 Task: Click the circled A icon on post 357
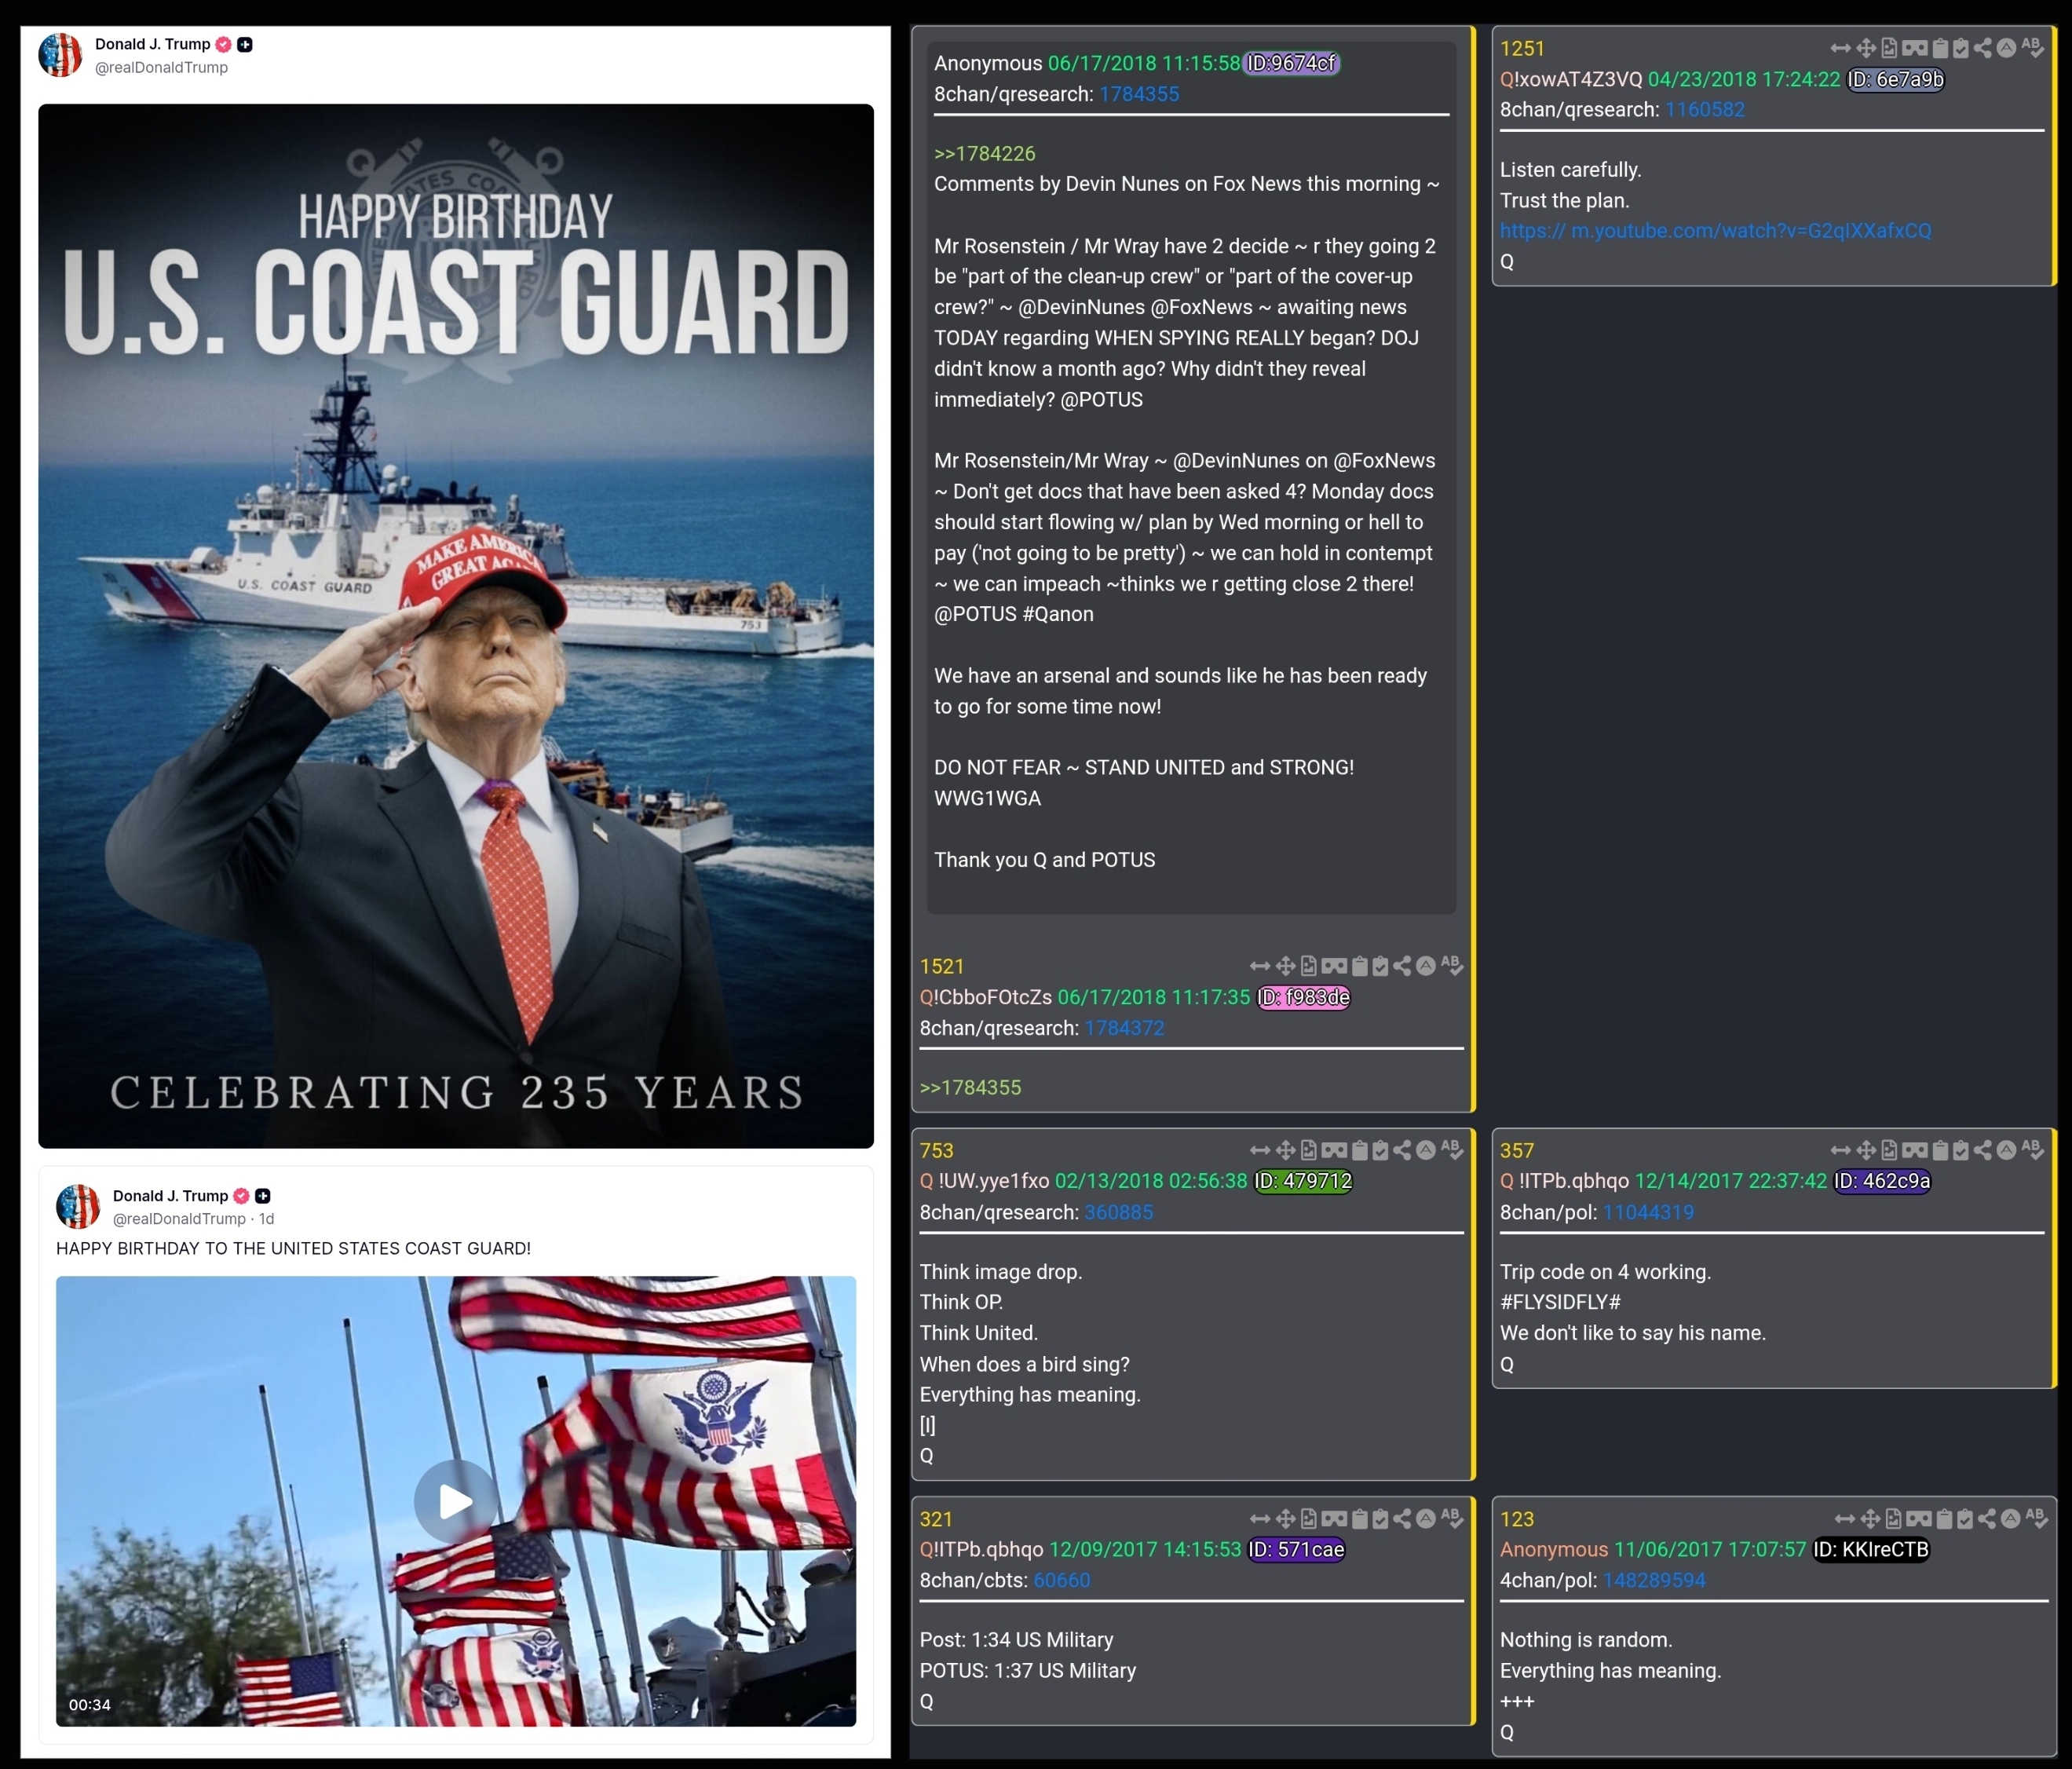(x=2006, y=1150)
